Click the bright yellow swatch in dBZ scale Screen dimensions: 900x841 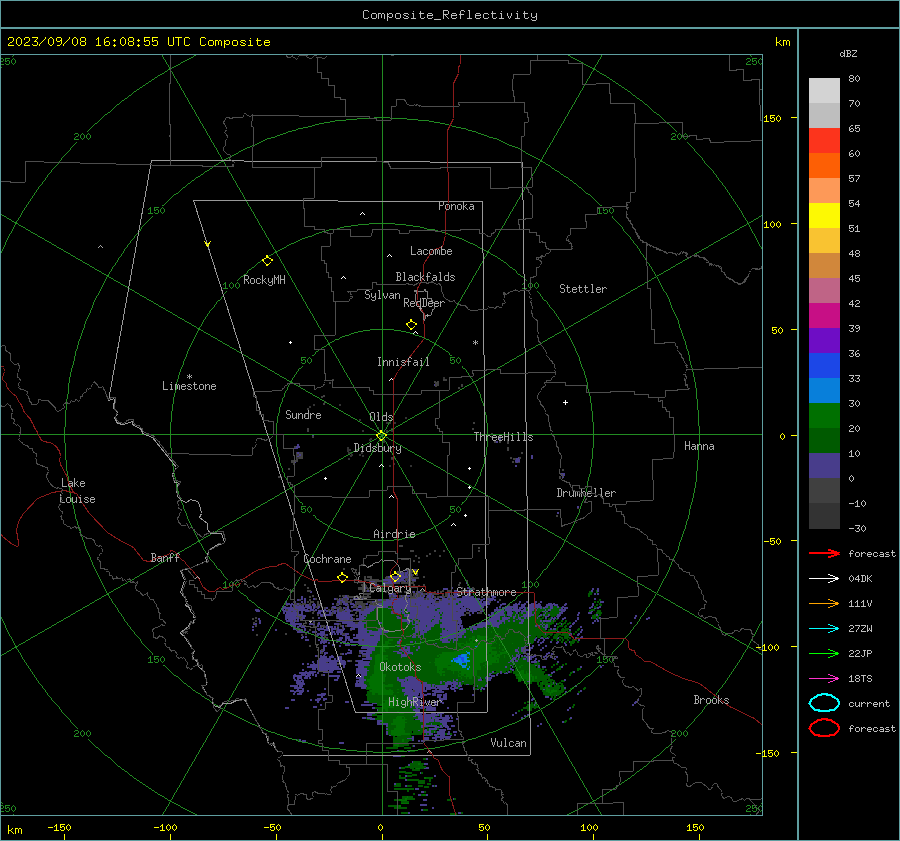824,216
